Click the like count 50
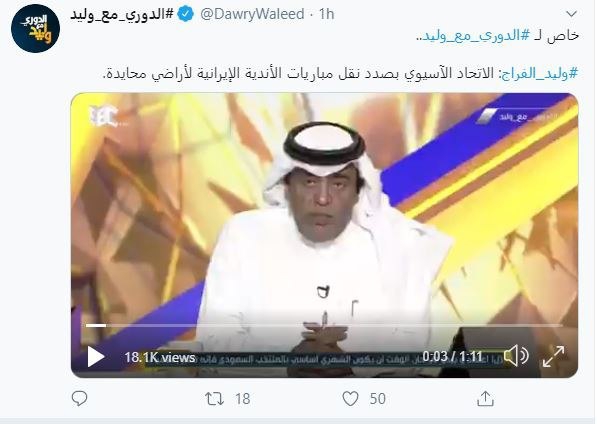 pyautogui.click(x=377, y=399)
